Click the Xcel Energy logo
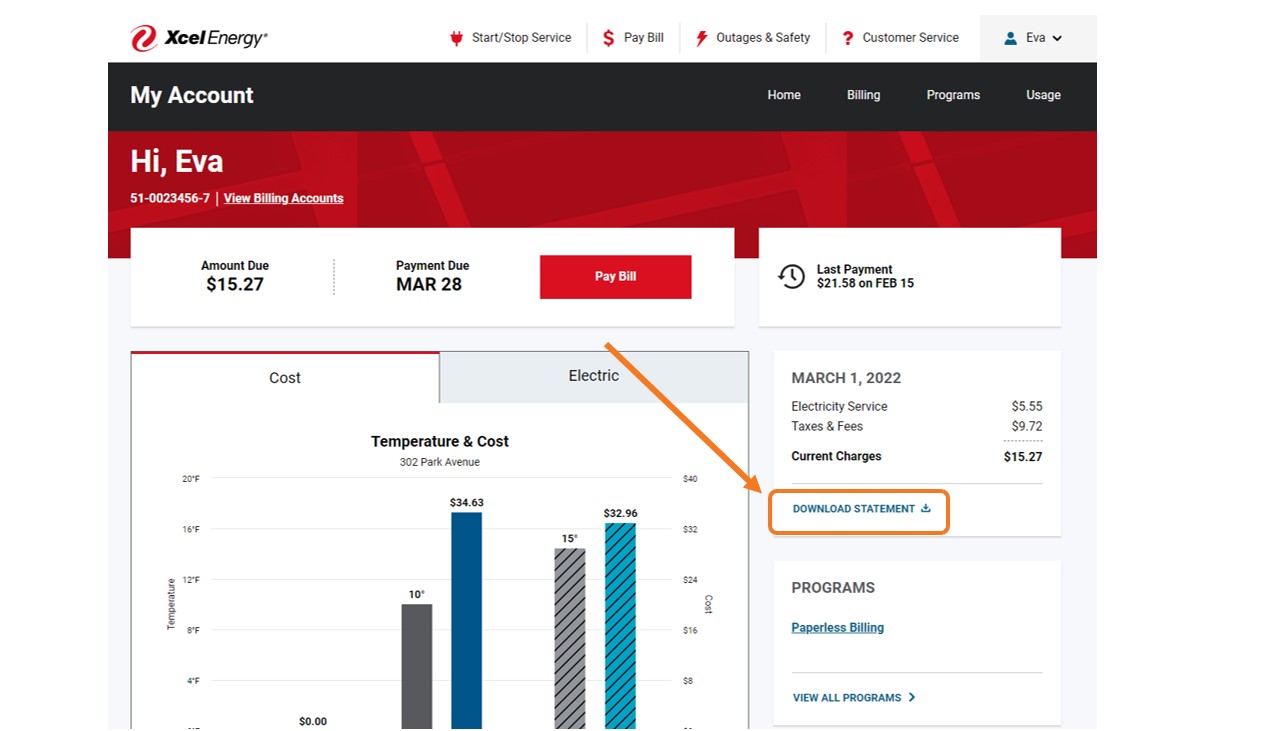The height and width of the screenshot is (731, 1277). [x=196, y=37]
